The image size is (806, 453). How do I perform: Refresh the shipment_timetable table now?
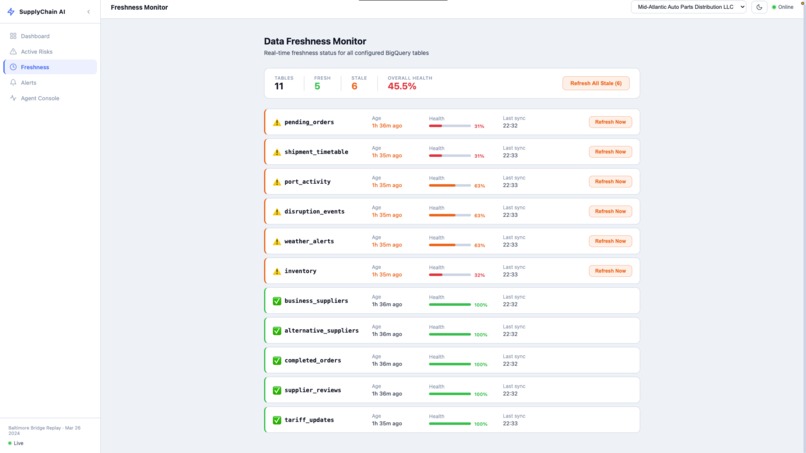pos(610,152)
